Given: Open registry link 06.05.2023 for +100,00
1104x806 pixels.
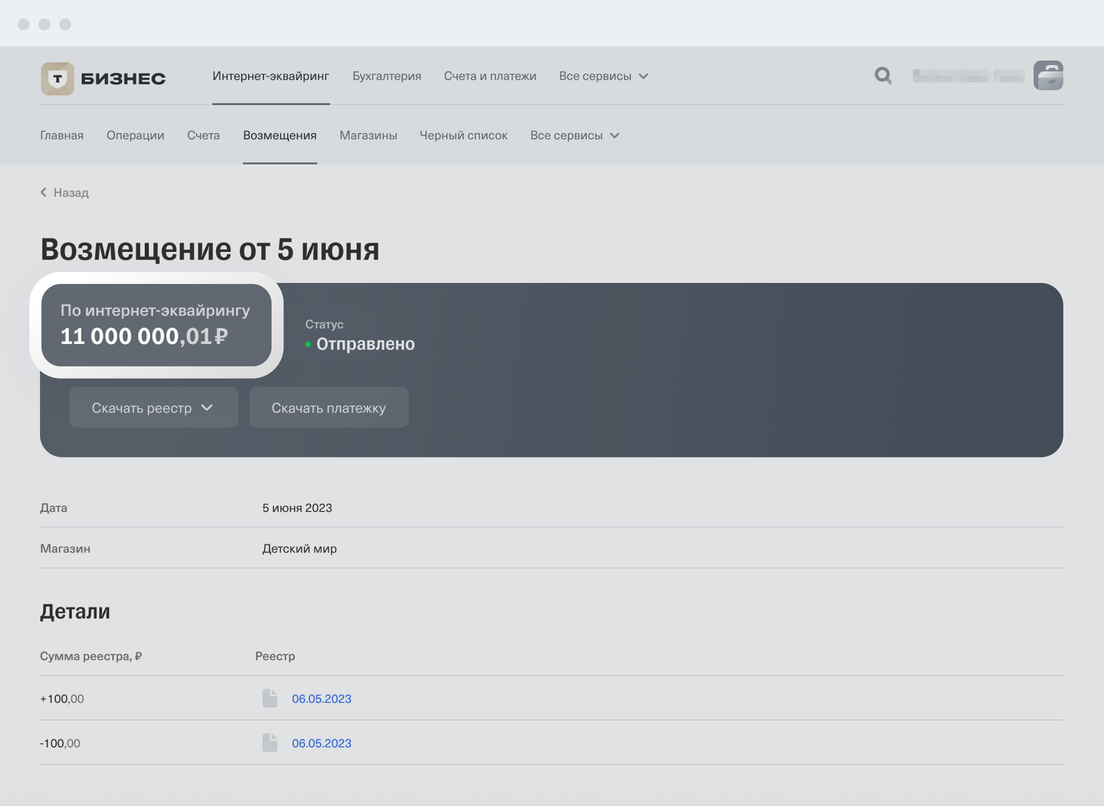Looking at the screenshot, I should pyautogui.click(x=322, y=699).
